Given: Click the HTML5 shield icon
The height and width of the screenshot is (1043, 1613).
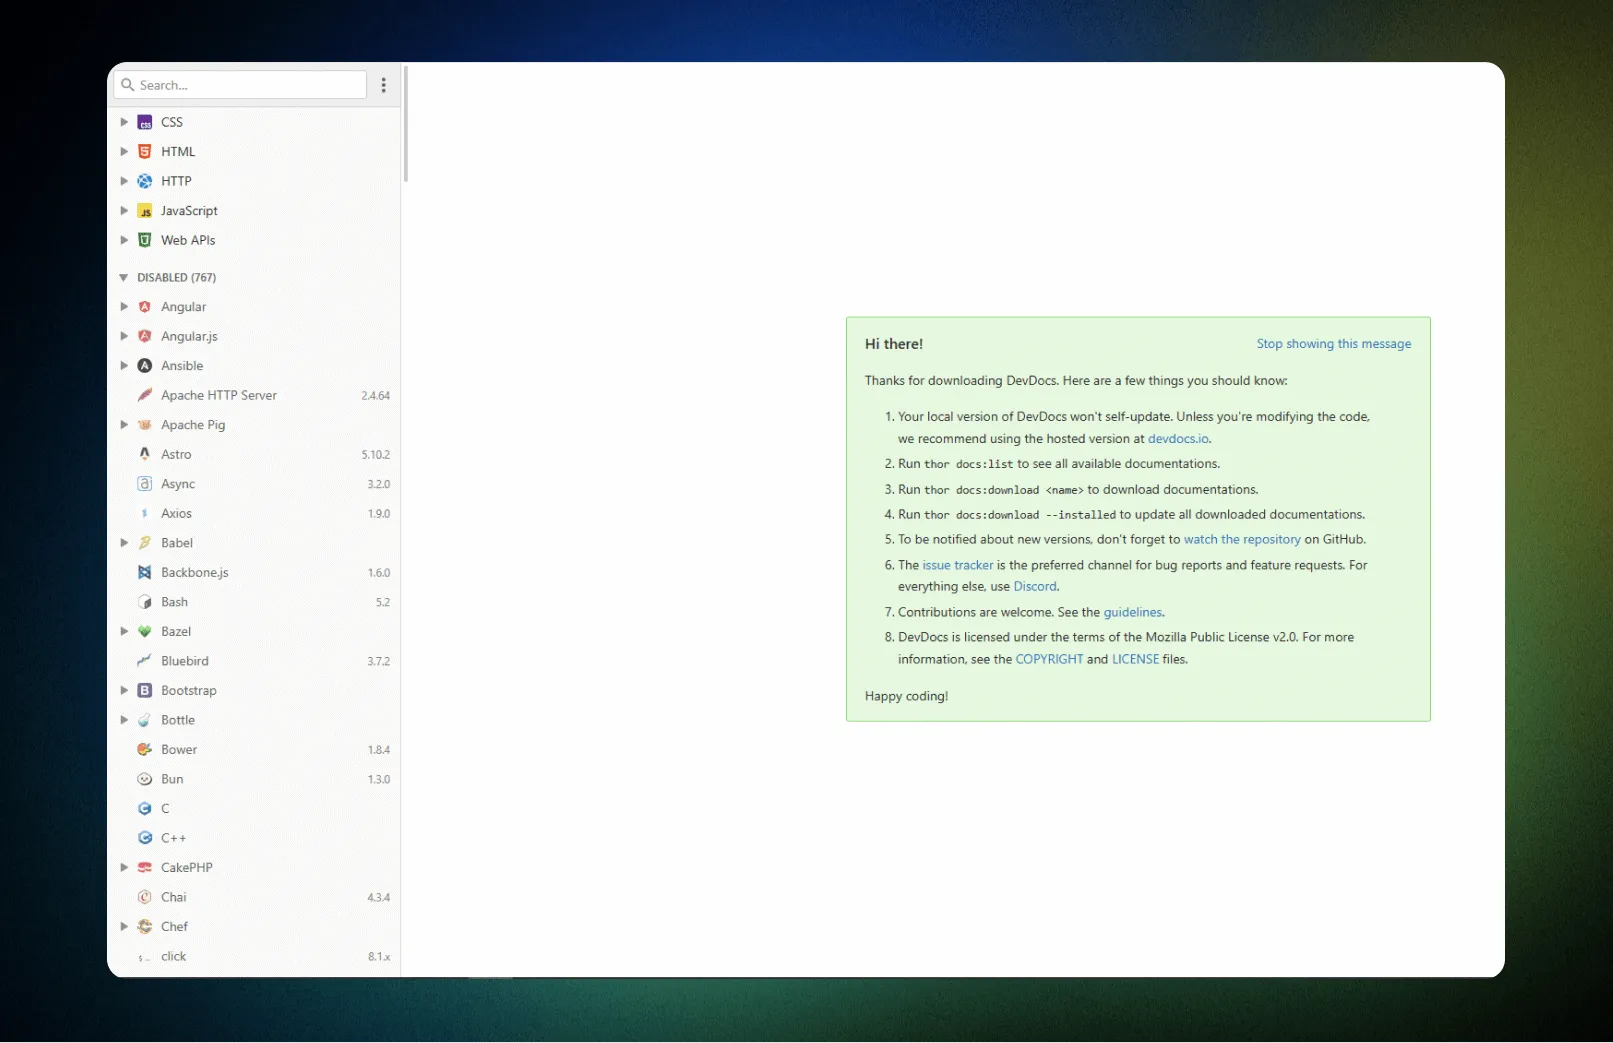Looking at the screenshot, I should [x=145, y=152].
